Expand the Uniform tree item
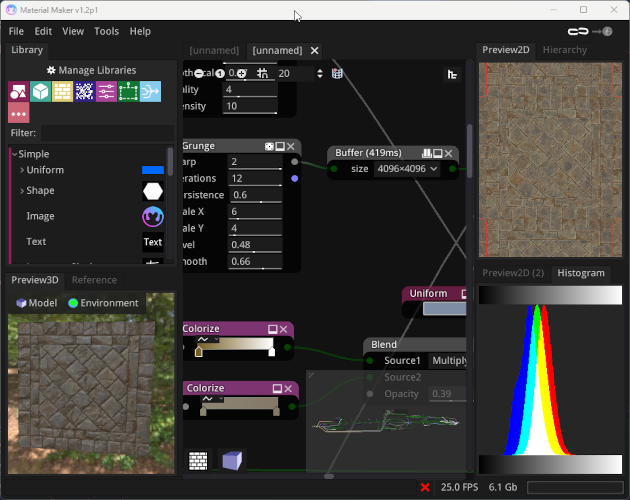 [22, 170]
